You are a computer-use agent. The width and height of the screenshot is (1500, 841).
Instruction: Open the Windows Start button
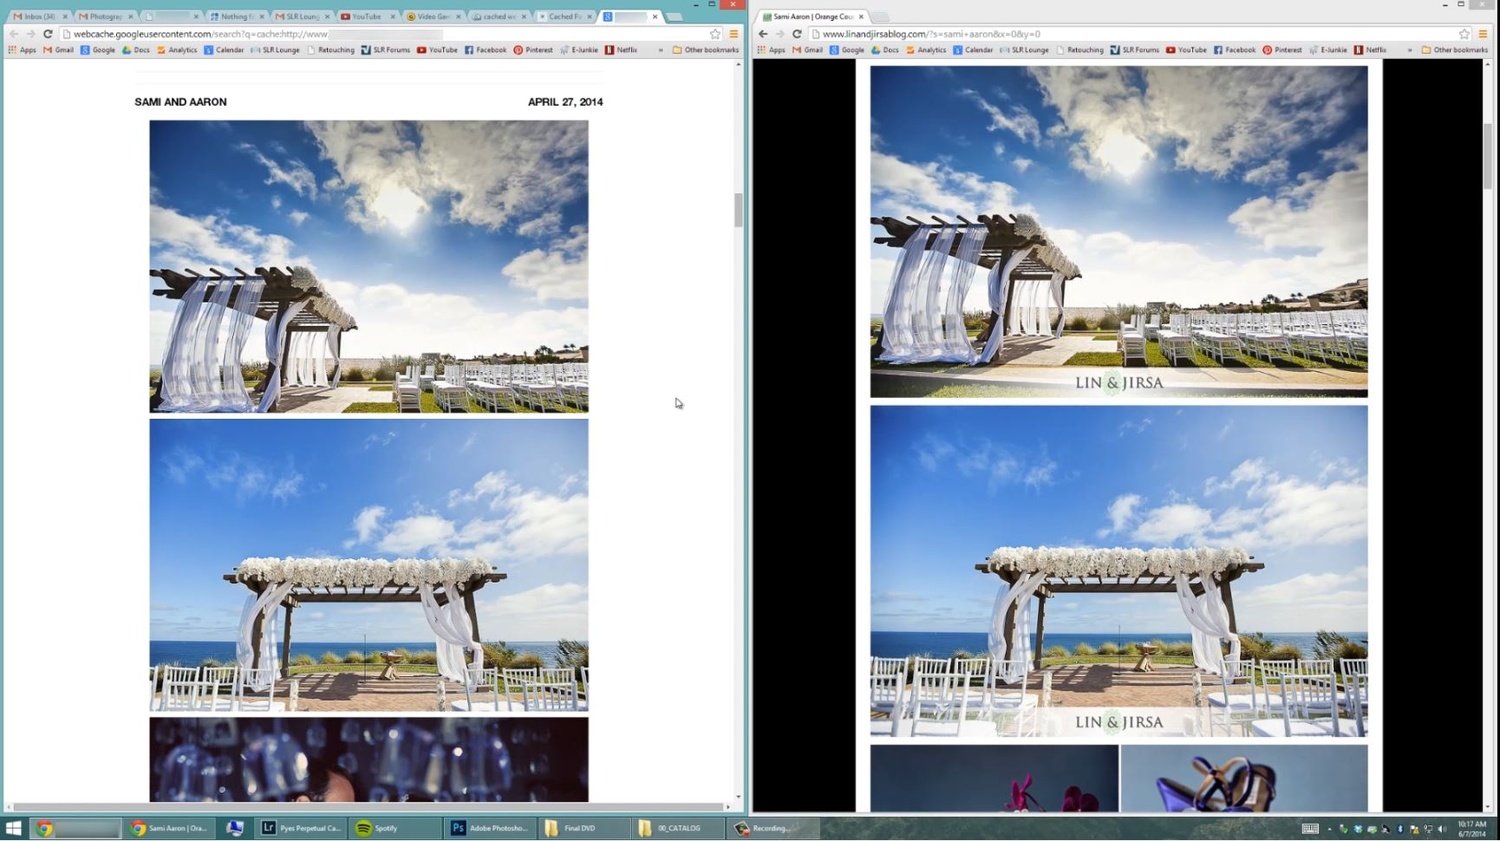[14, 828]
